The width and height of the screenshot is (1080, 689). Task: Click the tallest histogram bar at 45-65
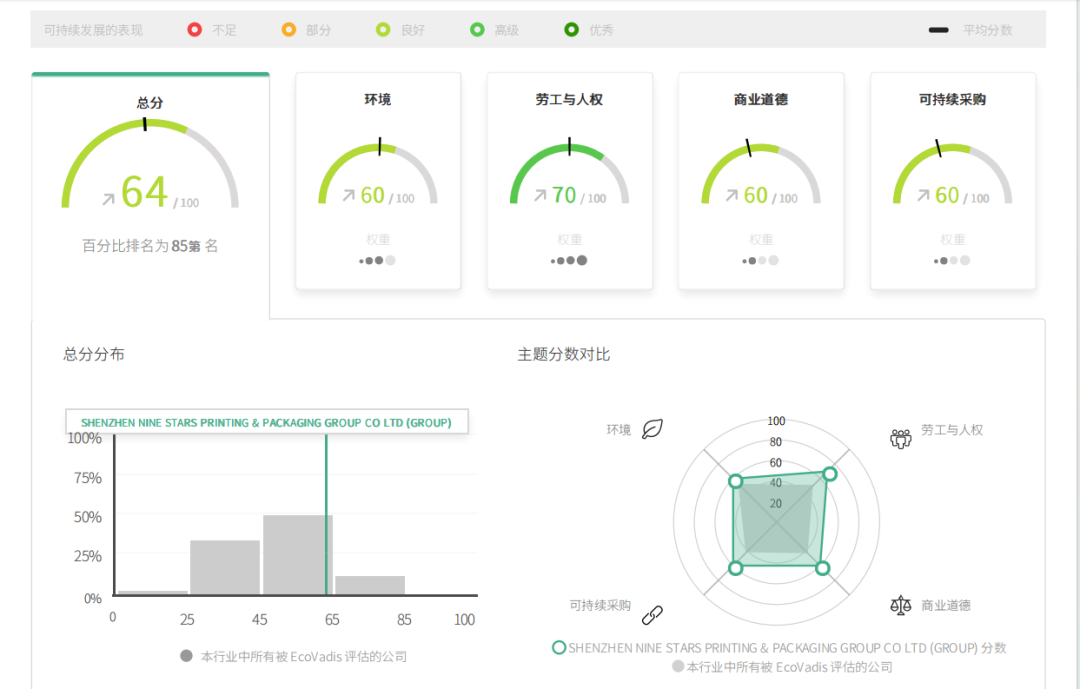click(x=298, y=554)
